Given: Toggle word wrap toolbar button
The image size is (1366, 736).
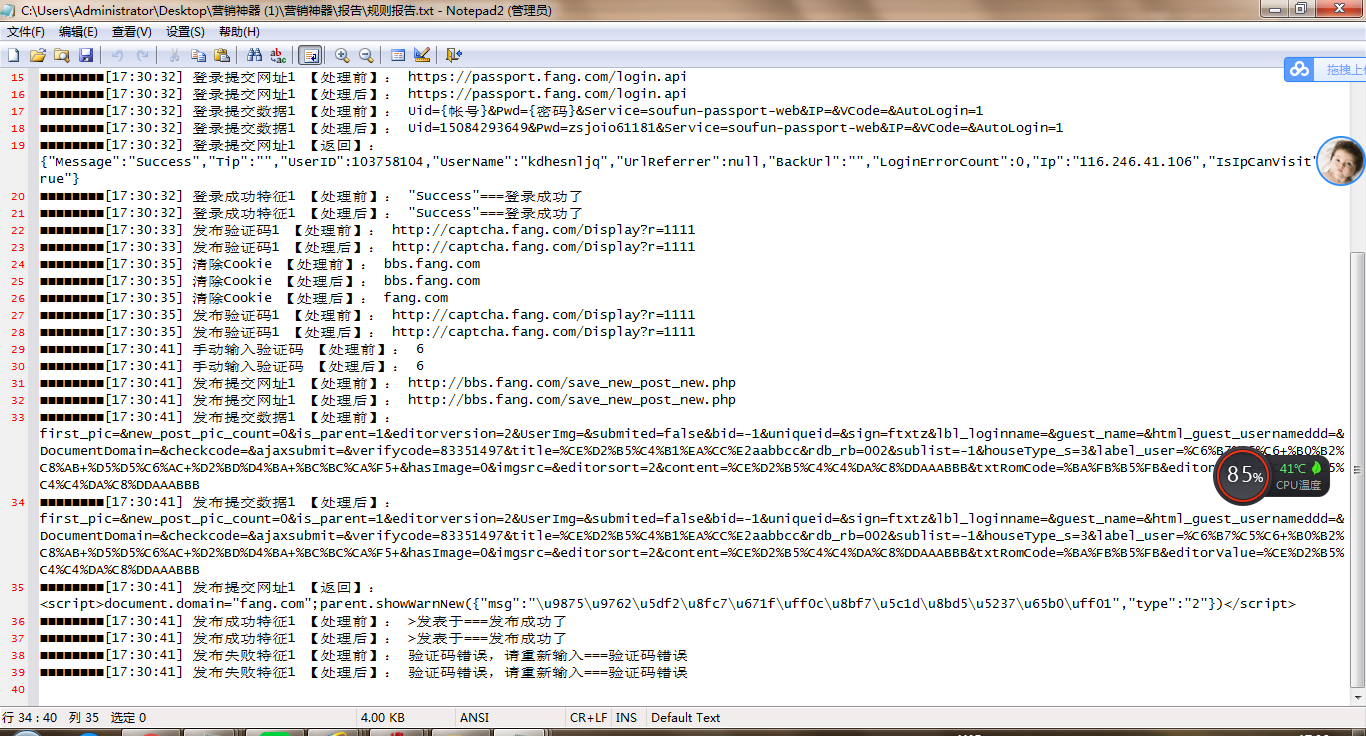Looking at the screenshot, I should coord(310,55).
